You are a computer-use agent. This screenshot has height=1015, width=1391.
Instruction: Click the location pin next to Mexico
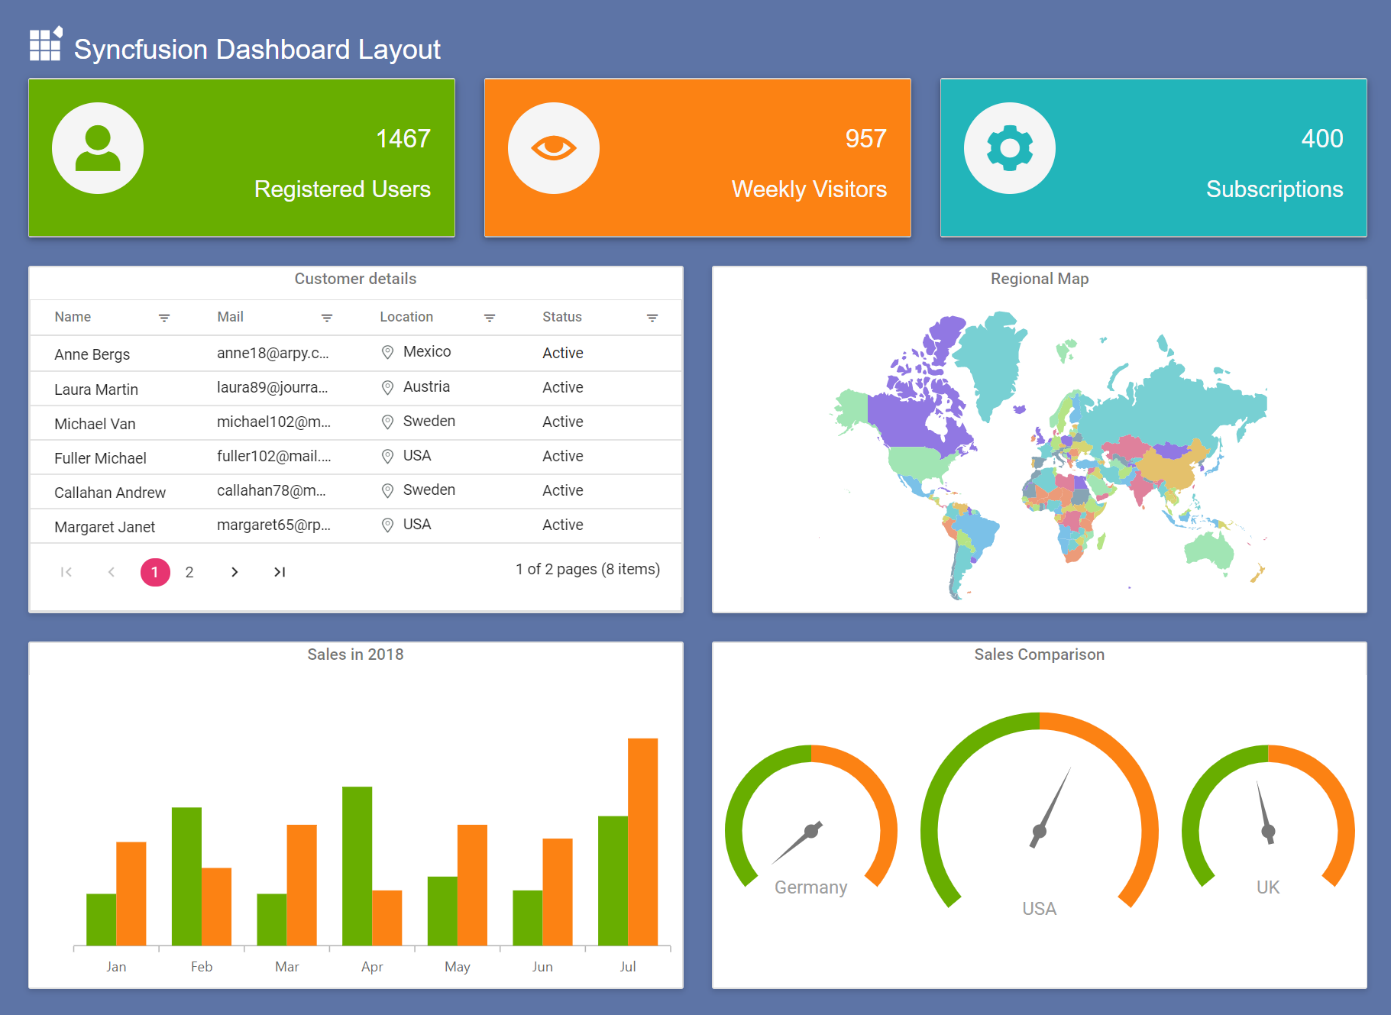(x=388, y=352)
